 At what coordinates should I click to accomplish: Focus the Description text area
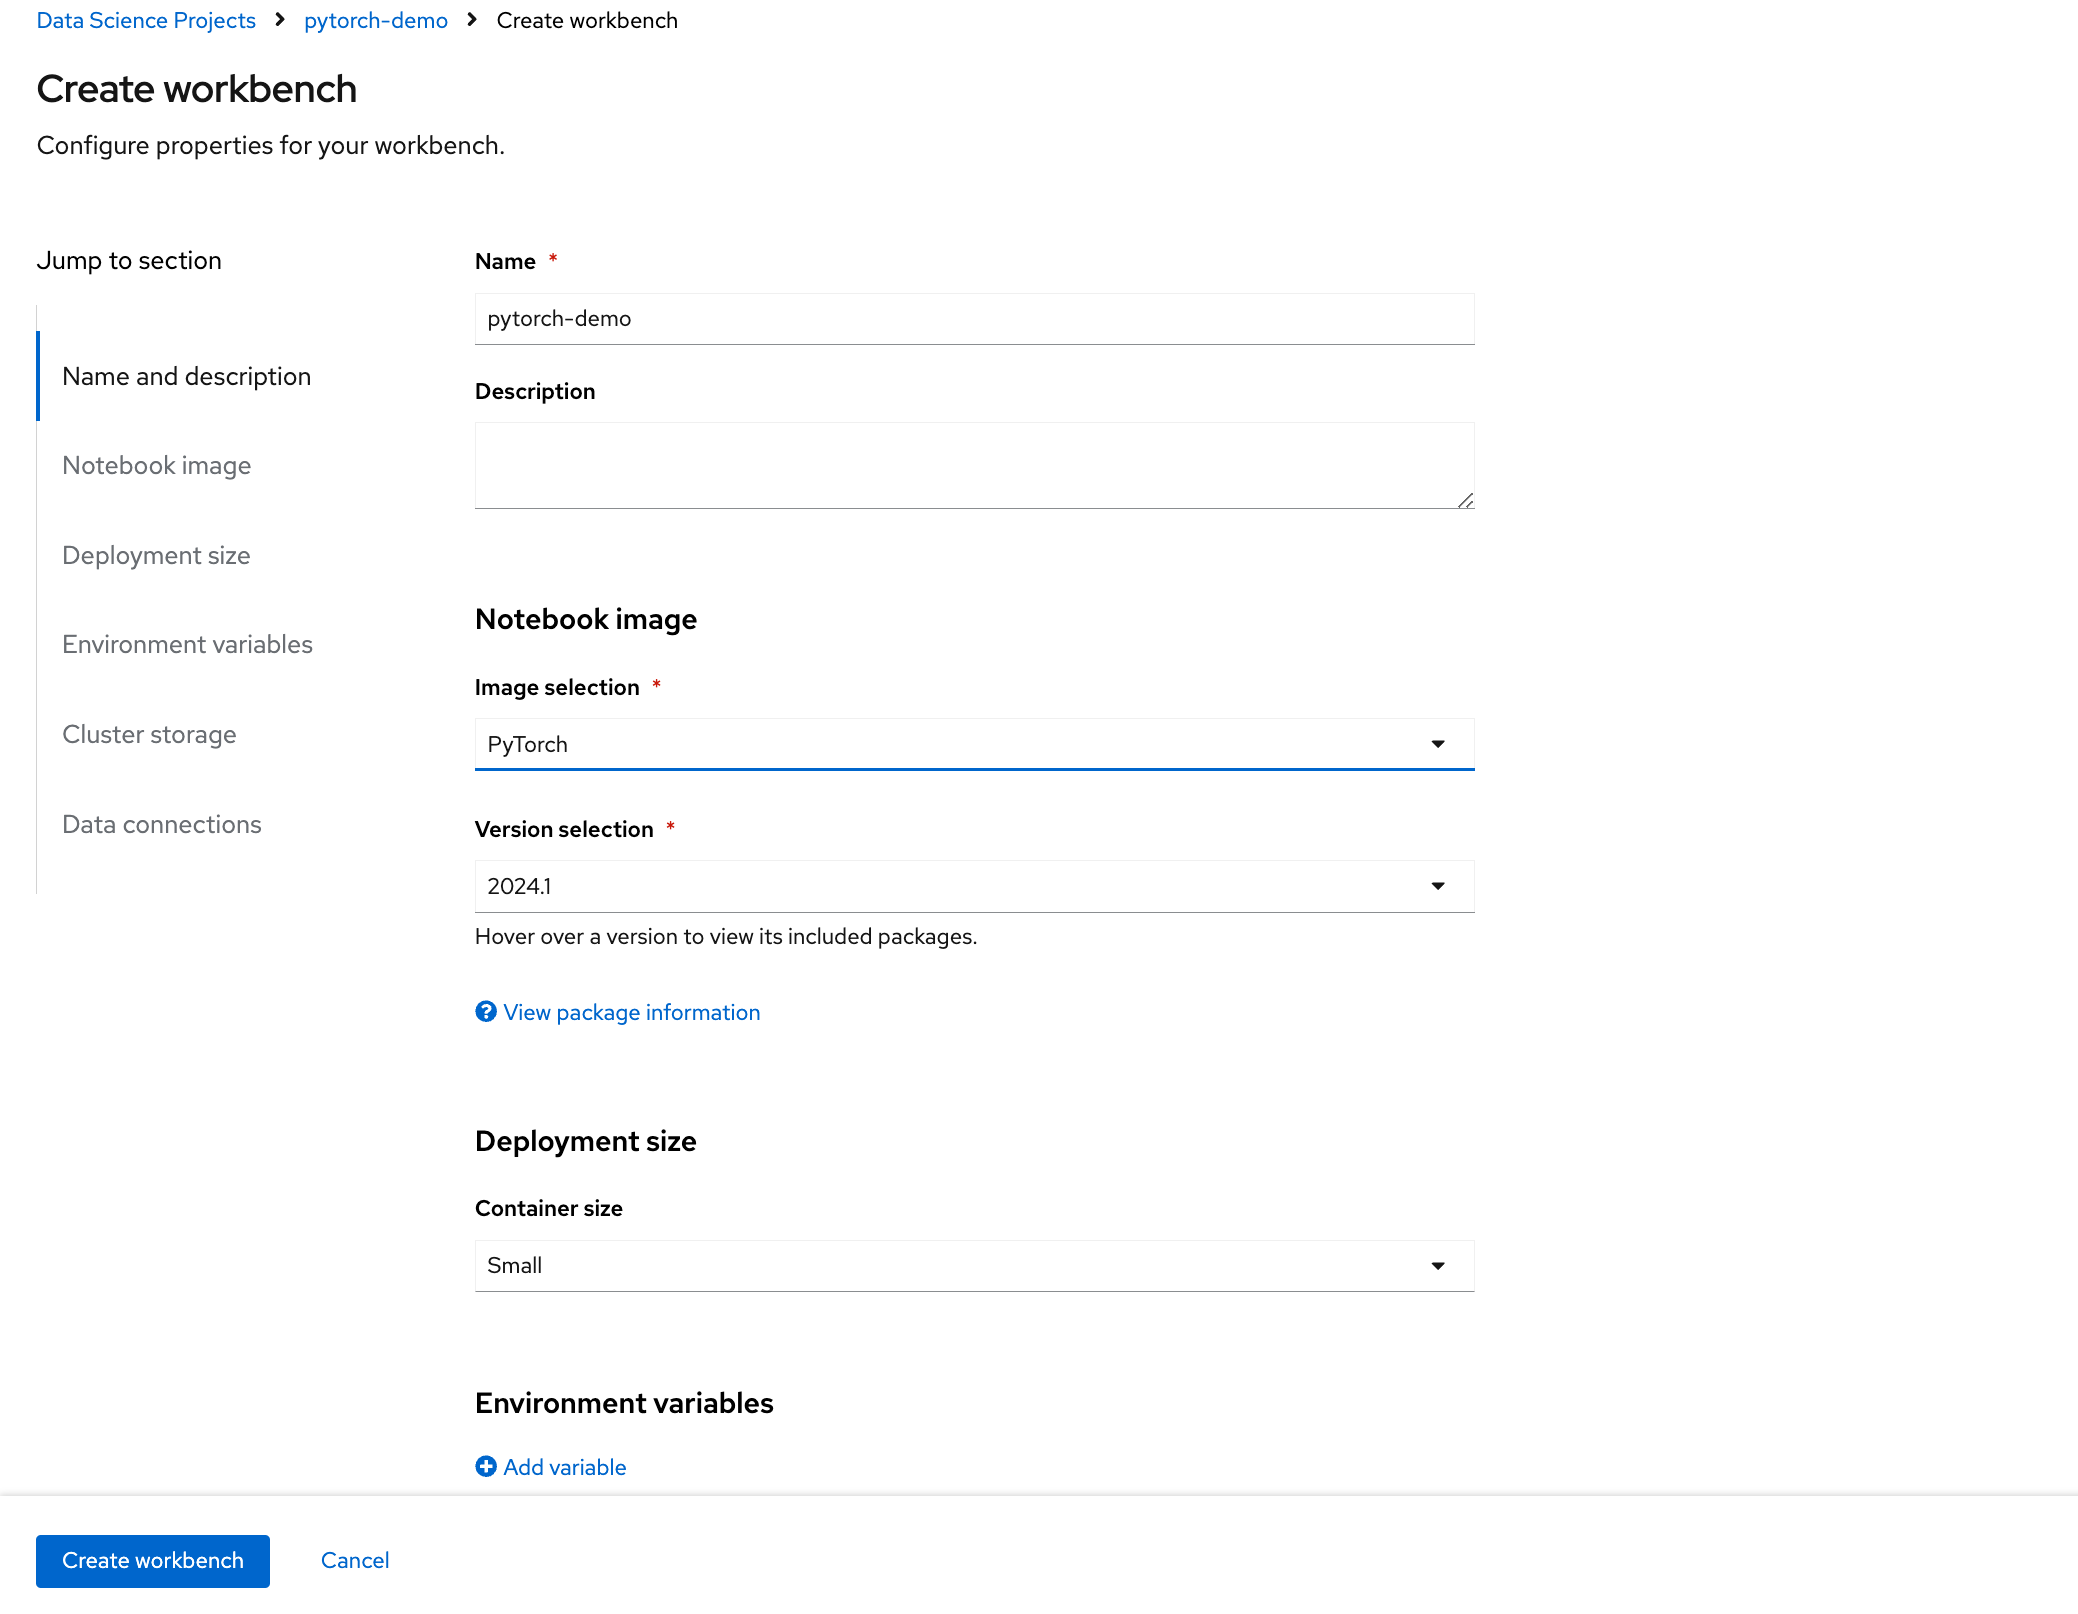click(x=974, y=466)
